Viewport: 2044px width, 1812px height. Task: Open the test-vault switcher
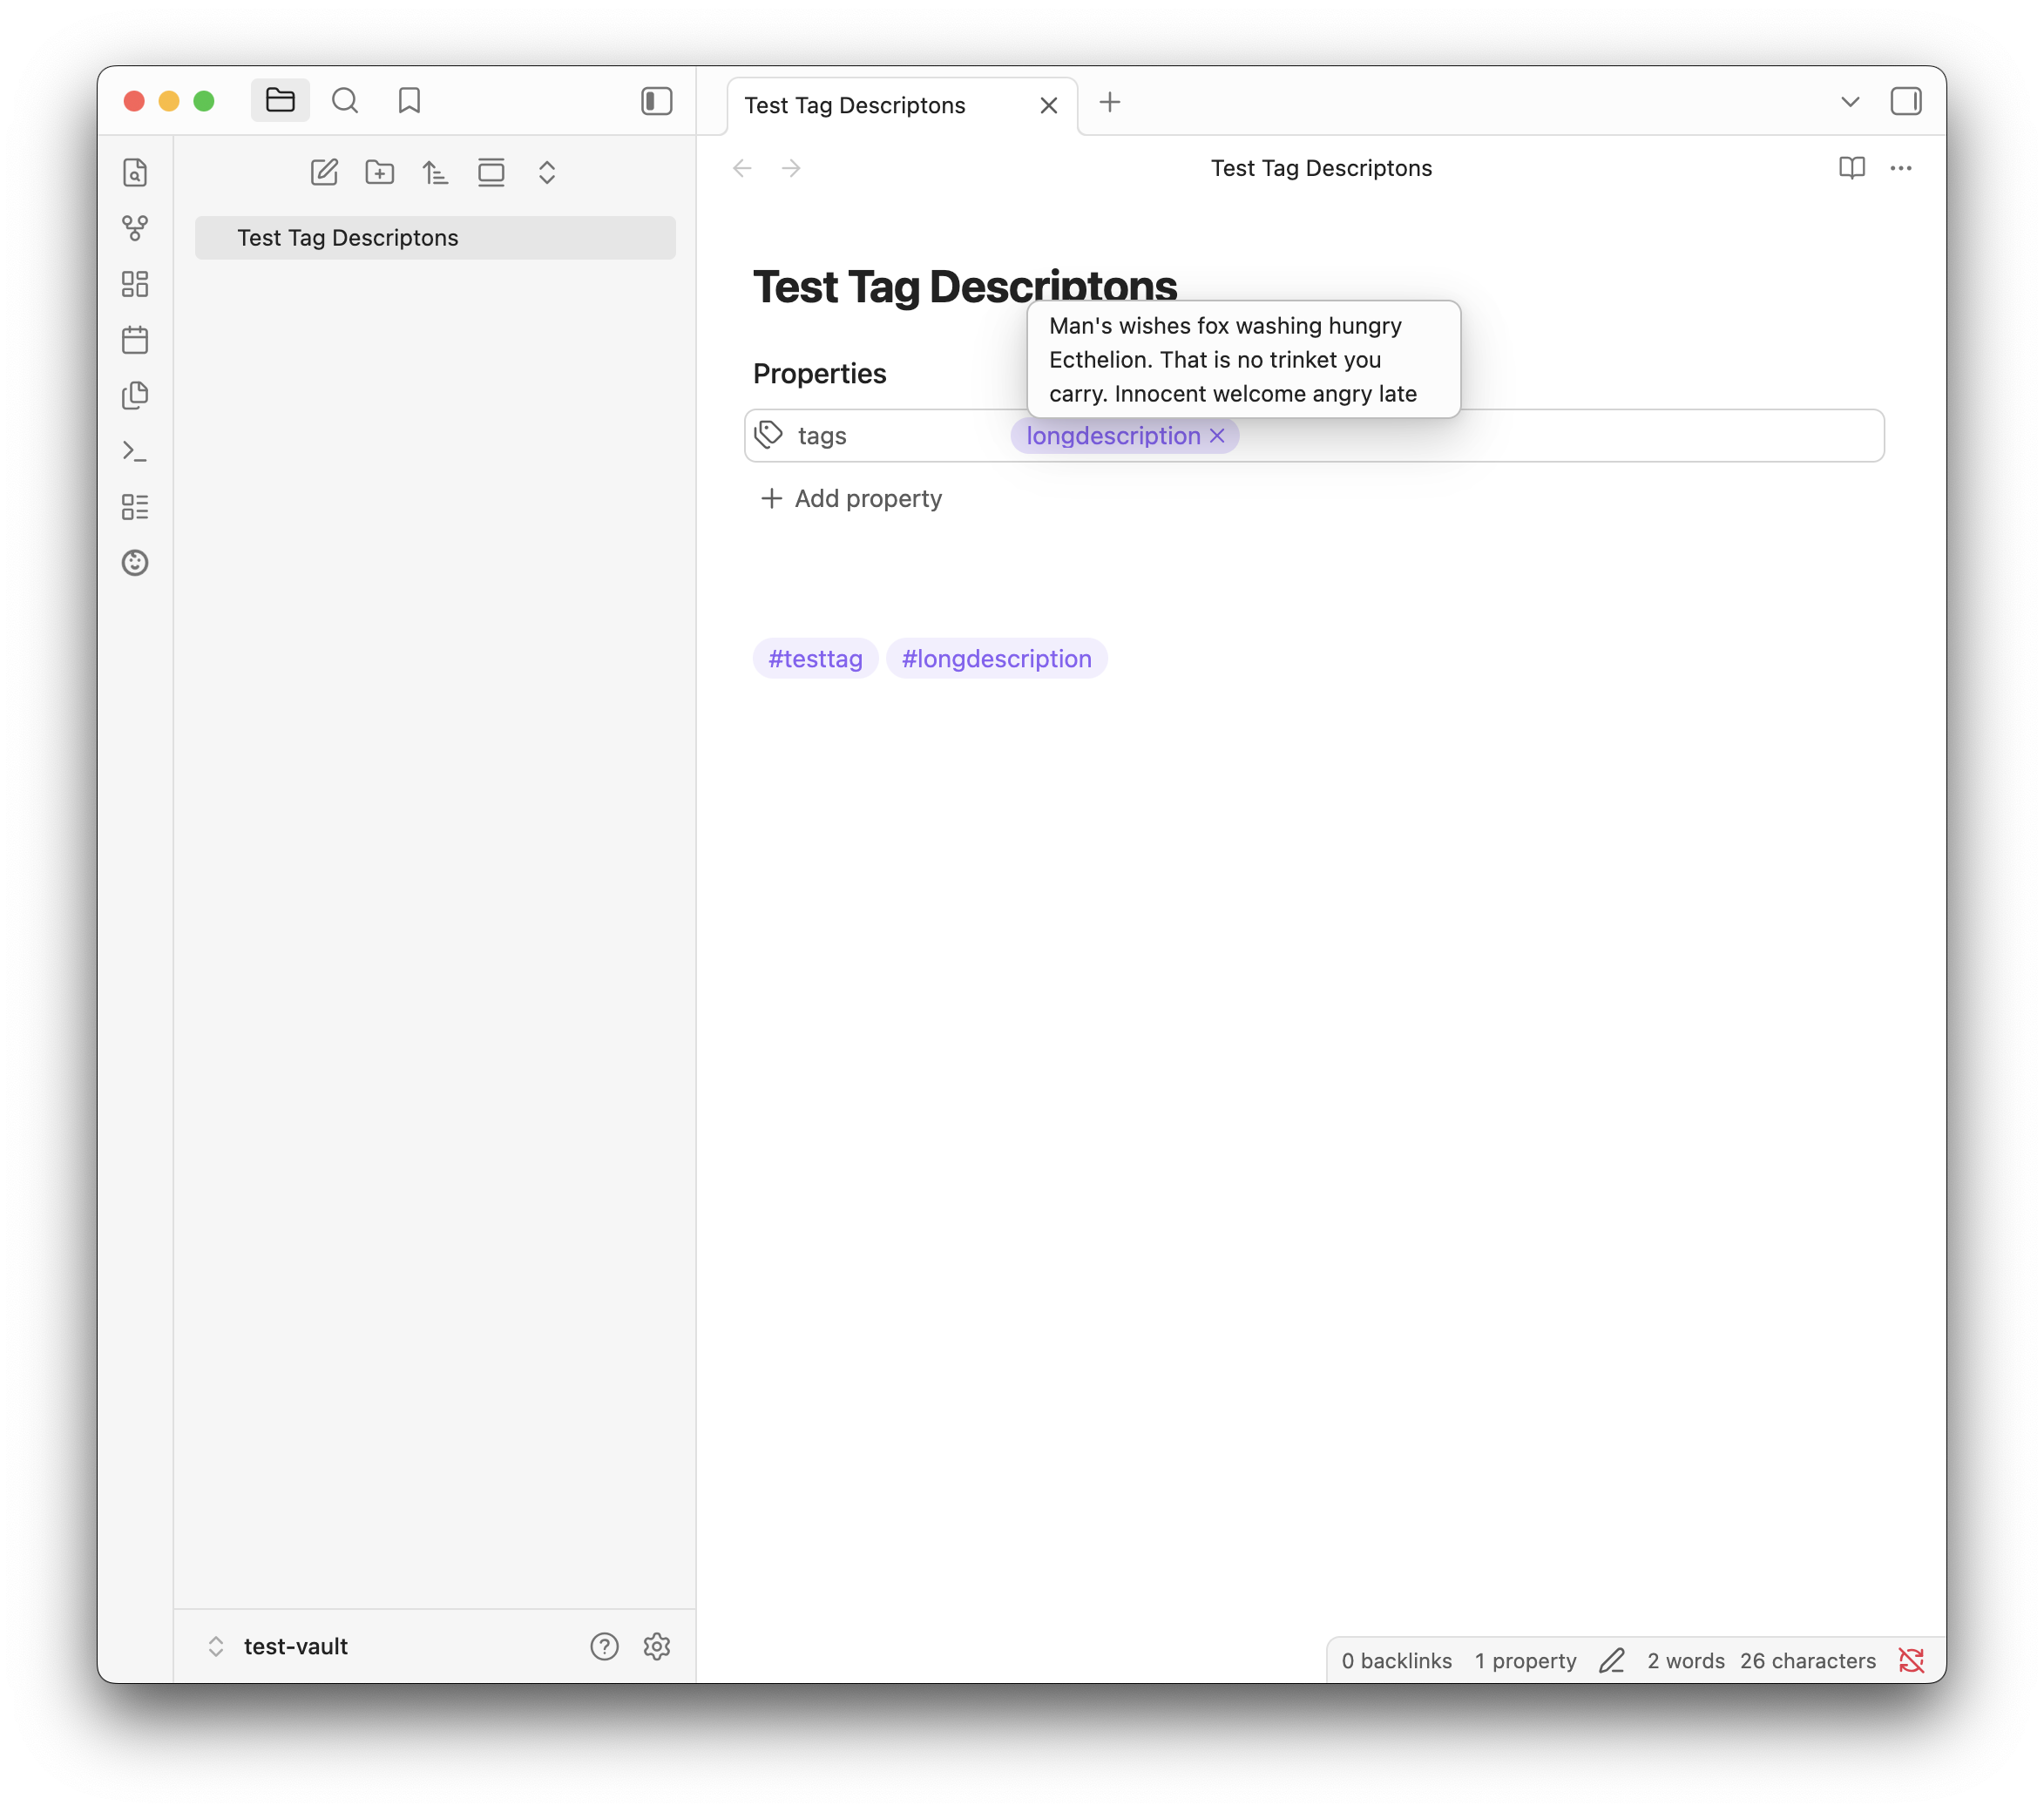pos(278,1646)
